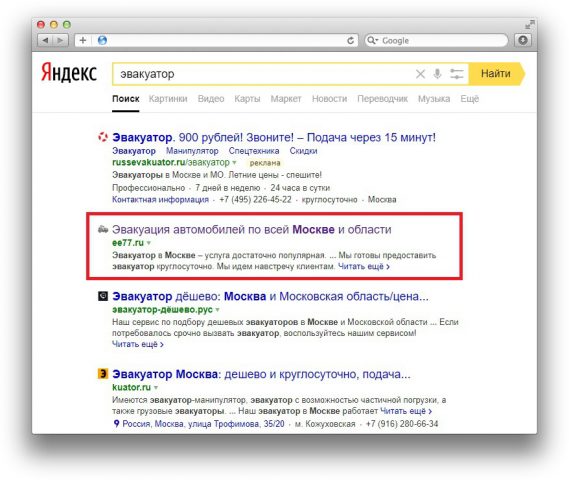Viewport: 569px width, 480px height.
Task: Expand the arrow next to russevakuator.ru URL
Action: [x=234, y=163]
